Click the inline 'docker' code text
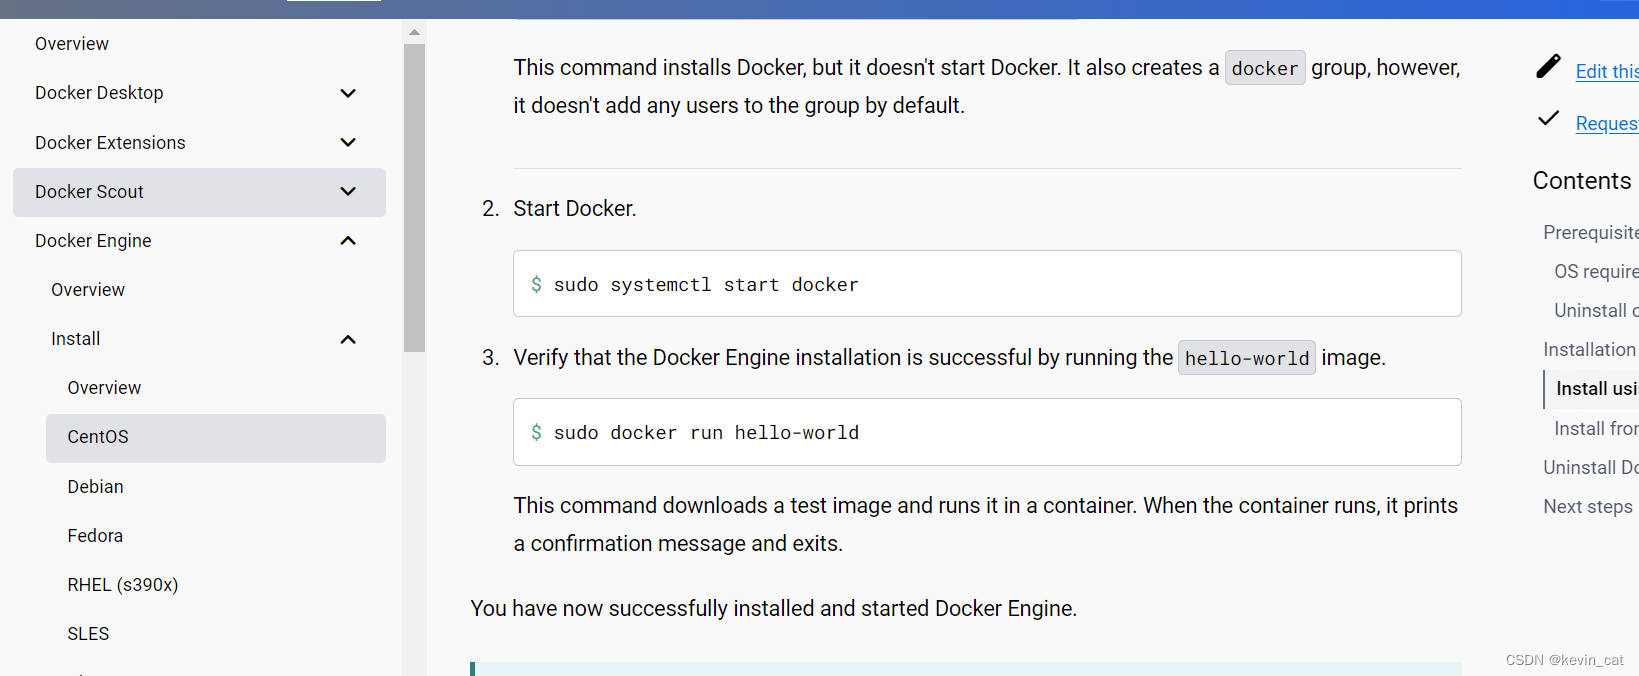The height and width of the screenshot is (676, 1639). click(x=1265, y=68)
